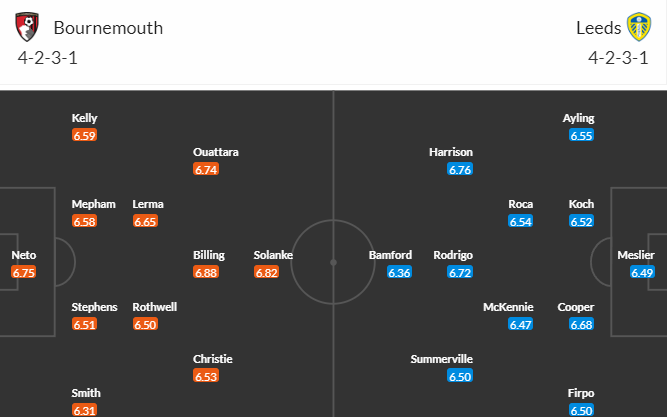Click the Bournemouth club crest icon
The height and width of the screenshot is (417, 667).
point(27,27)
